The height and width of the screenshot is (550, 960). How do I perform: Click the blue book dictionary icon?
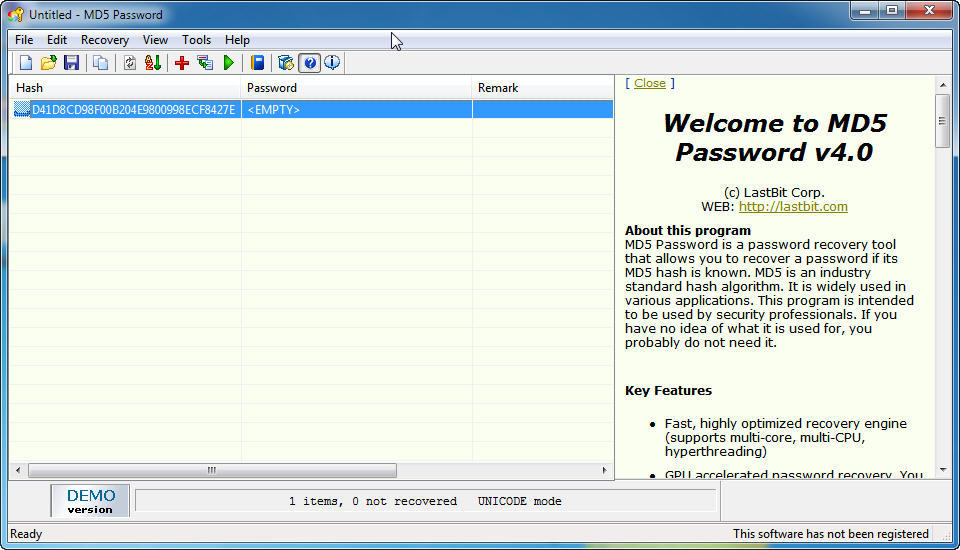pyautogui.click(x=258, y=62)
